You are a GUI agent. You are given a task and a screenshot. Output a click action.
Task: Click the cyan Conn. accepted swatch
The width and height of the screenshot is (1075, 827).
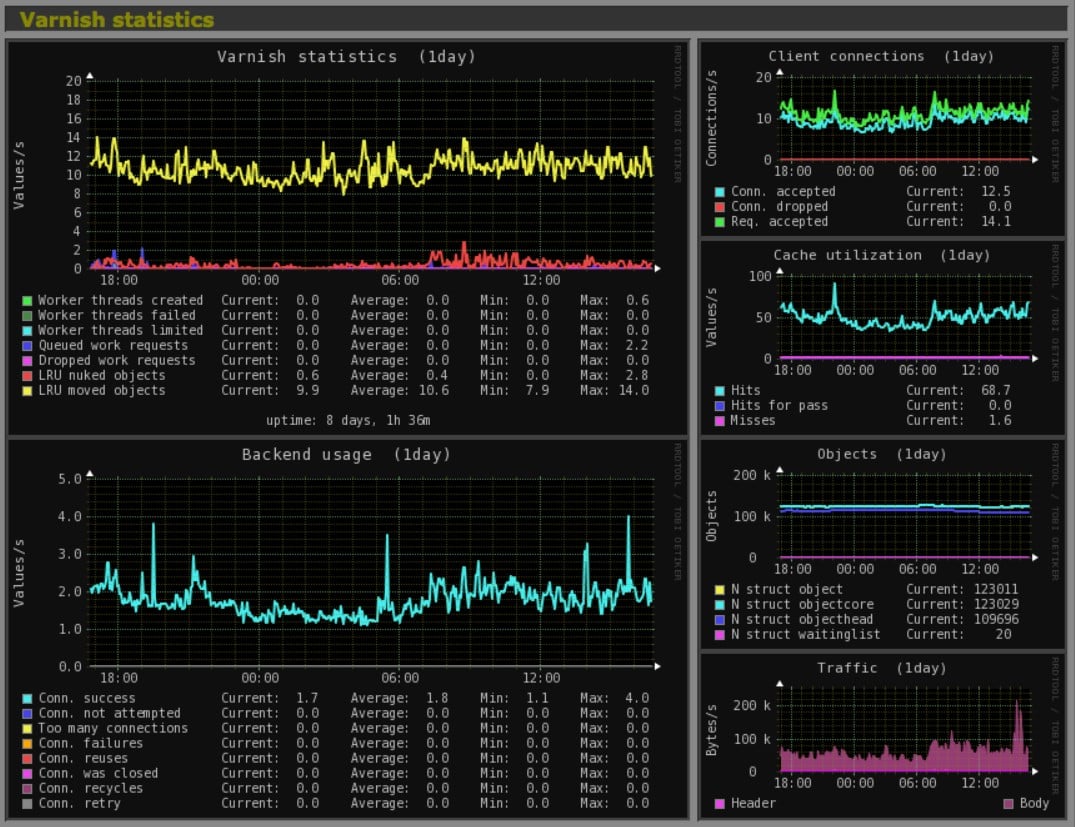click(x=720, y=192)
